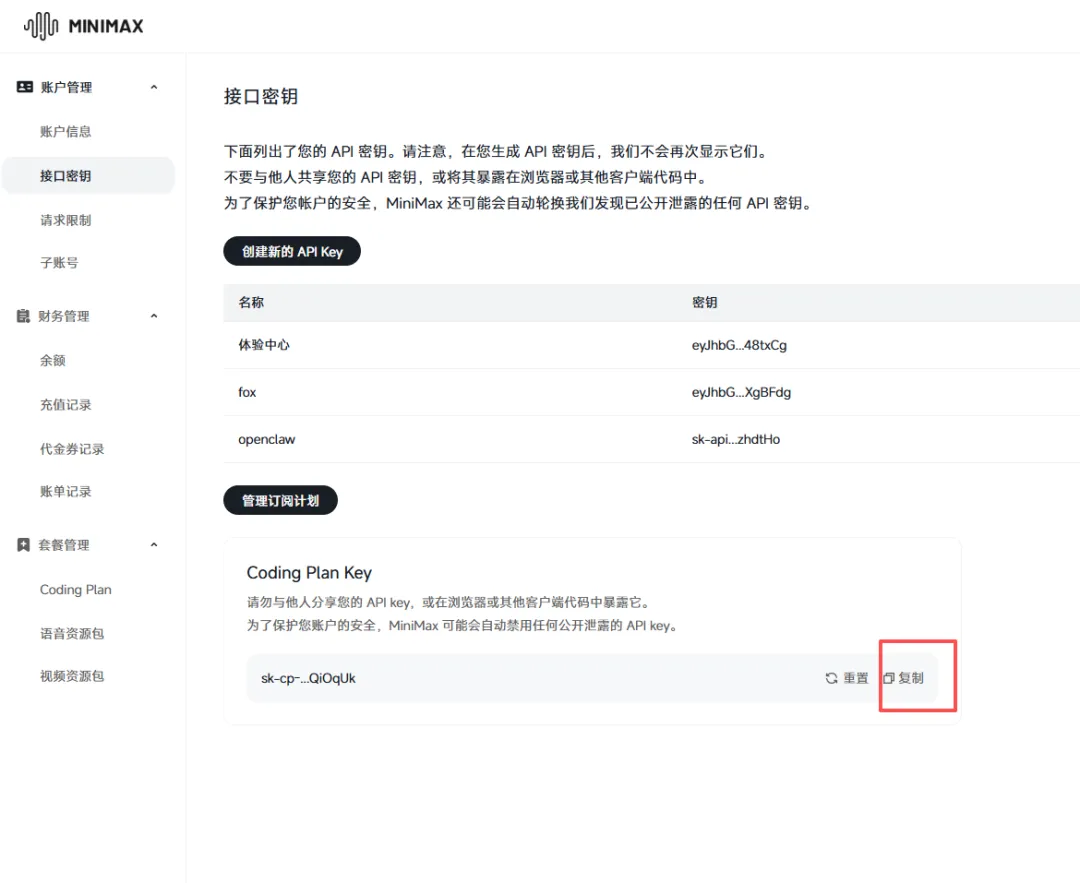Click the 套餐管理 bookmark icon

[x=23, y=545]
